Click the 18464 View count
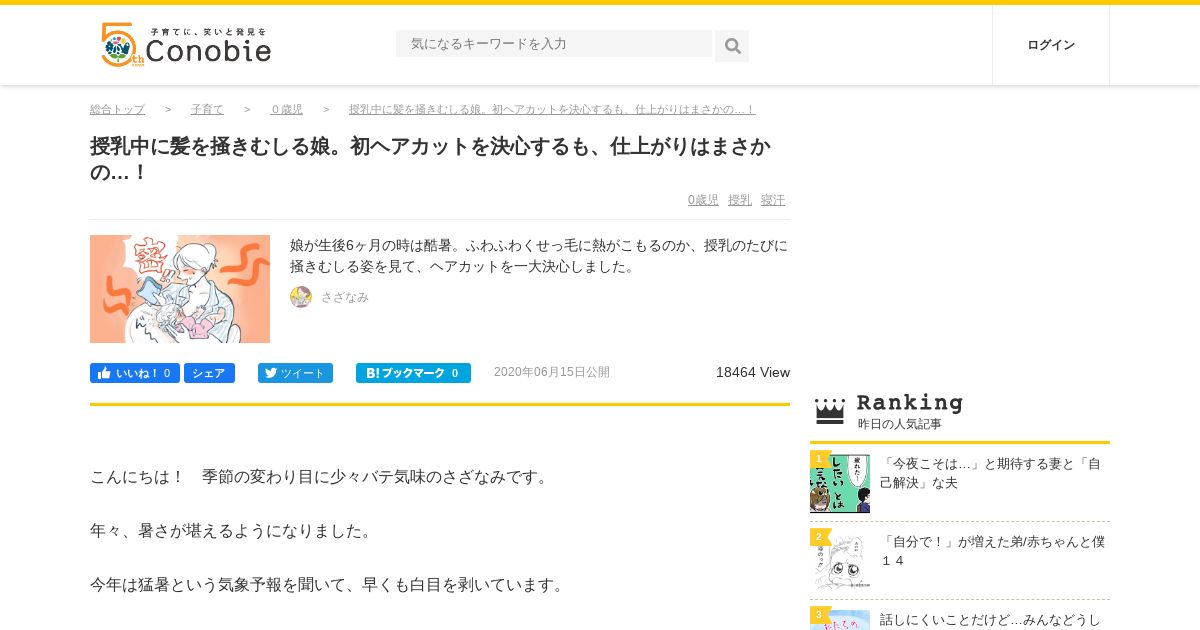Screen dimensions: 1200x630 coord(753,372)
